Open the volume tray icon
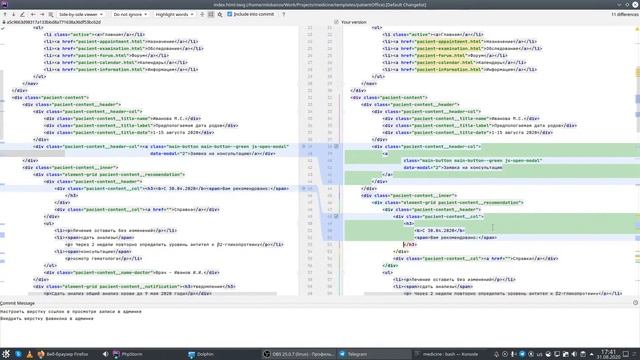640x360 pixels. pos(574,354)
